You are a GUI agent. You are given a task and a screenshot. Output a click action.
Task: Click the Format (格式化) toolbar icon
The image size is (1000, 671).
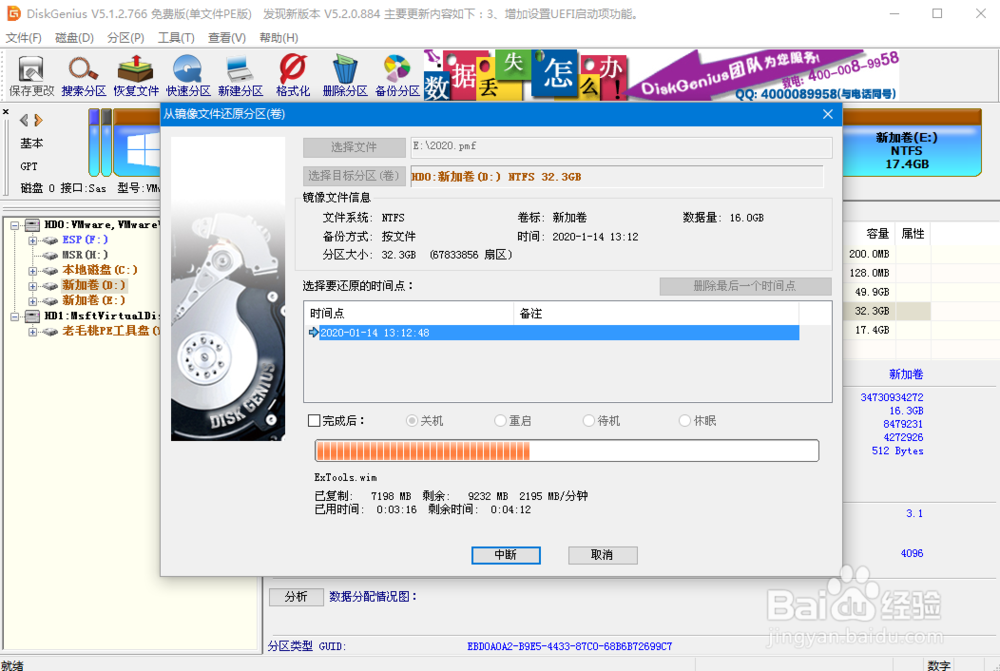pos(293,76)
